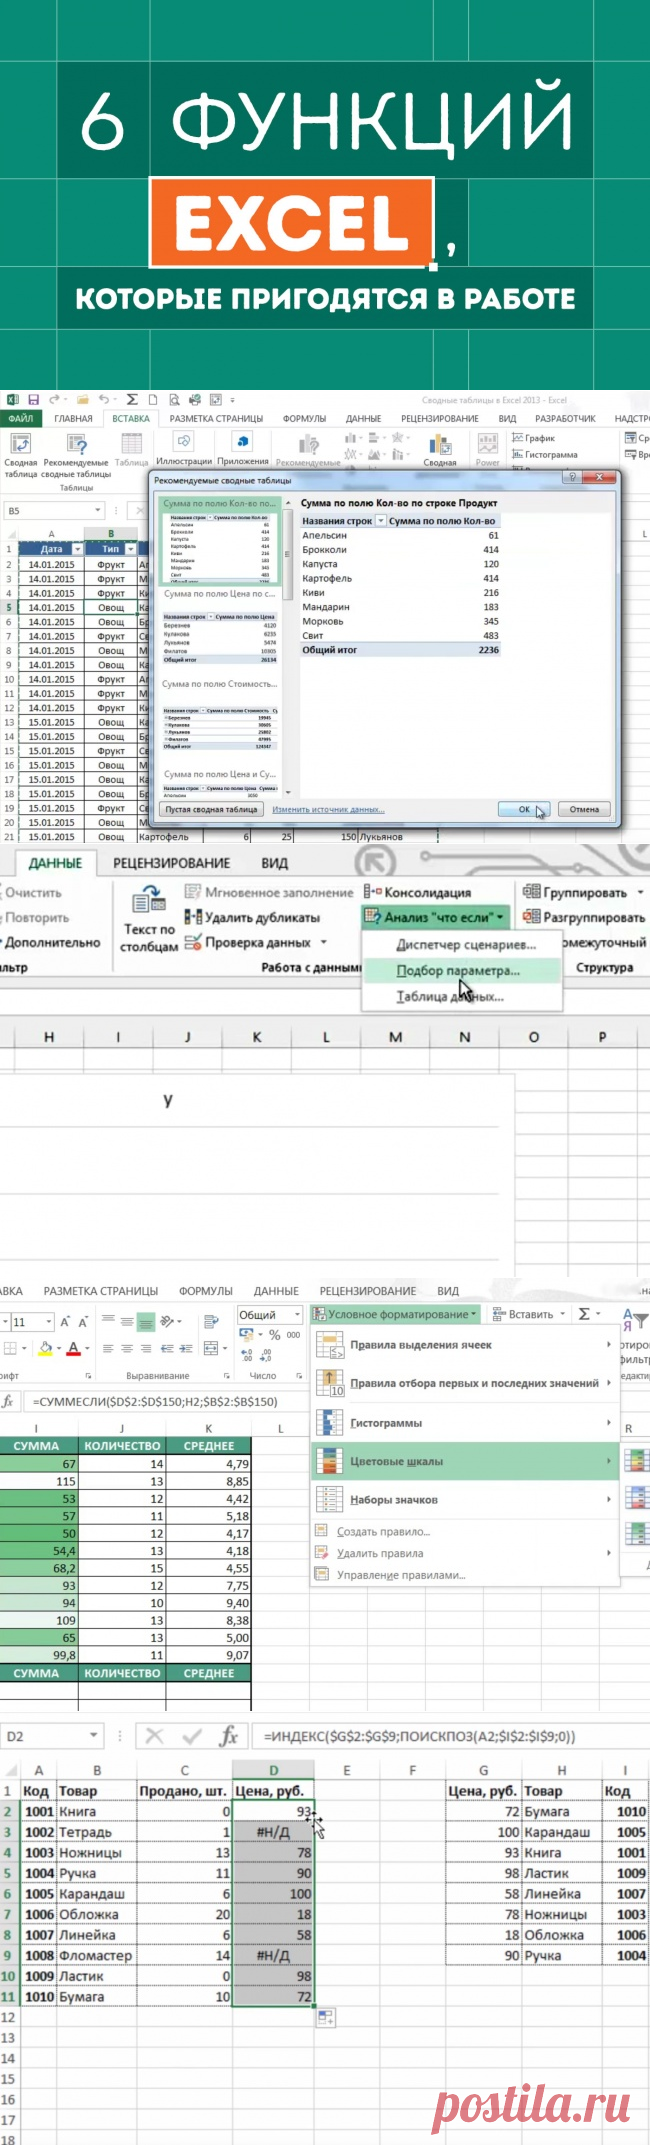Click the autofill options icon below column D

pos(325,2018)
